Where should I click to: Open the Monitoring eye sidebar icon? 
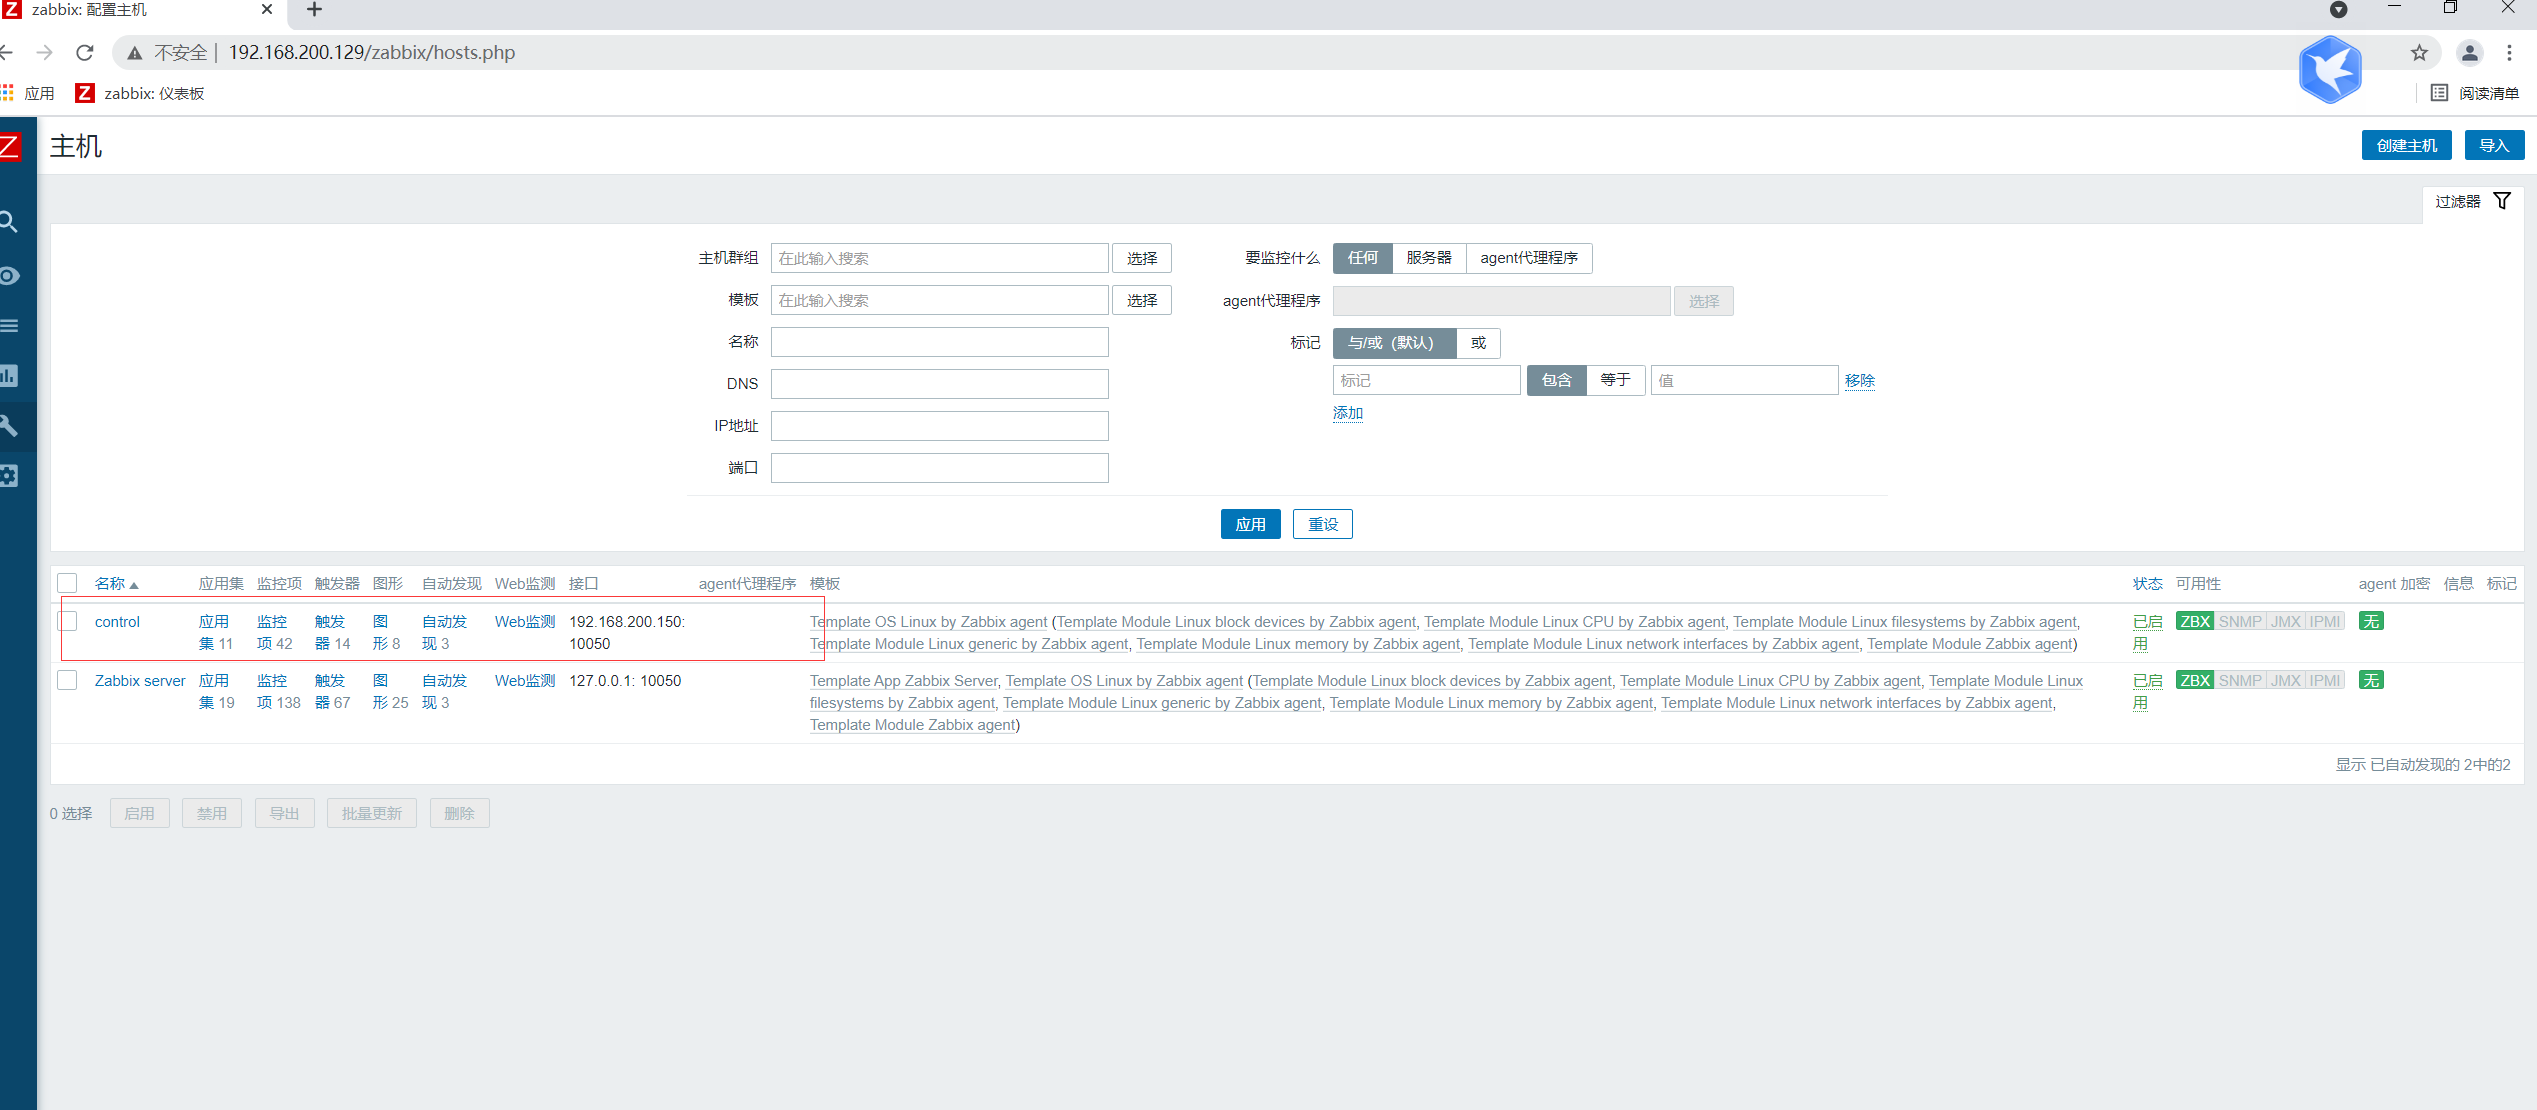(x=9, y=276)
